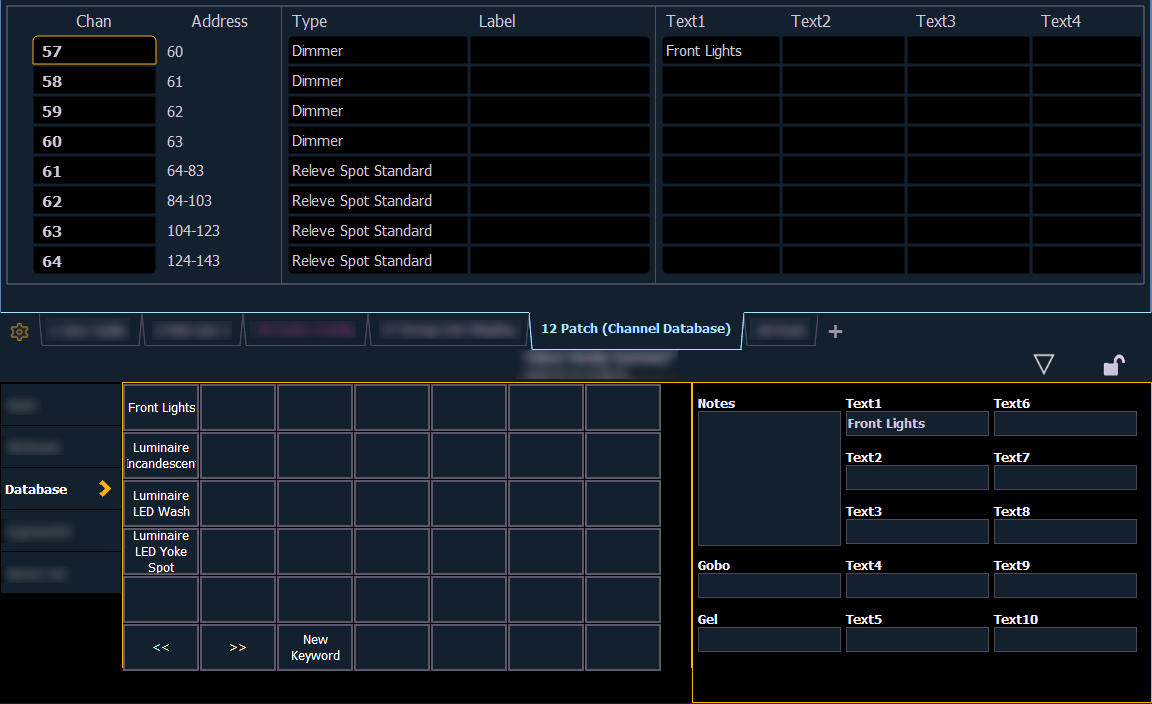Select channel 58 in the patch list
Image resolution: width=1152 pixels, height=704 pixels.
(x=94, y=82)
